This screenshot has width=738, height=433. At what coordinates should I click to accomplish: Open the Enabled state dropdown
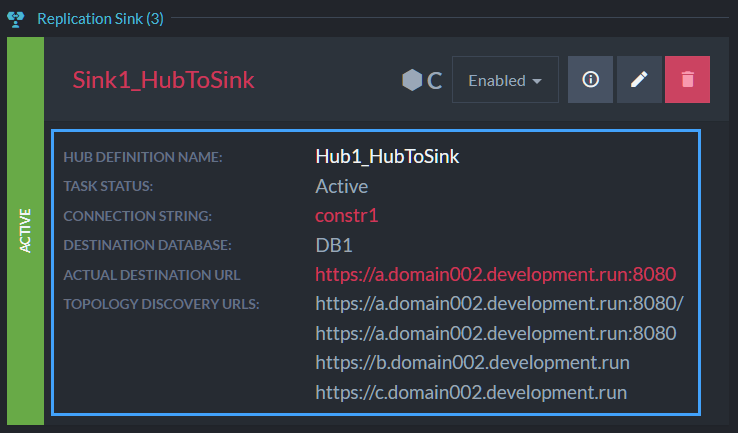(505, 80)
